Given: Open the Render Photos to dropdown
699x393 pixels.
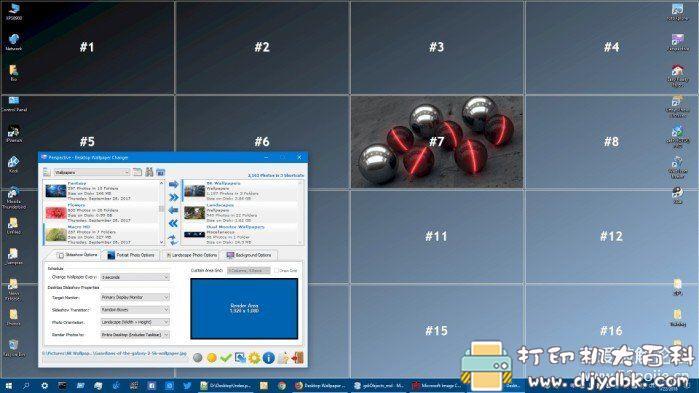Looking at the screenshot, I should click(135, 335).
